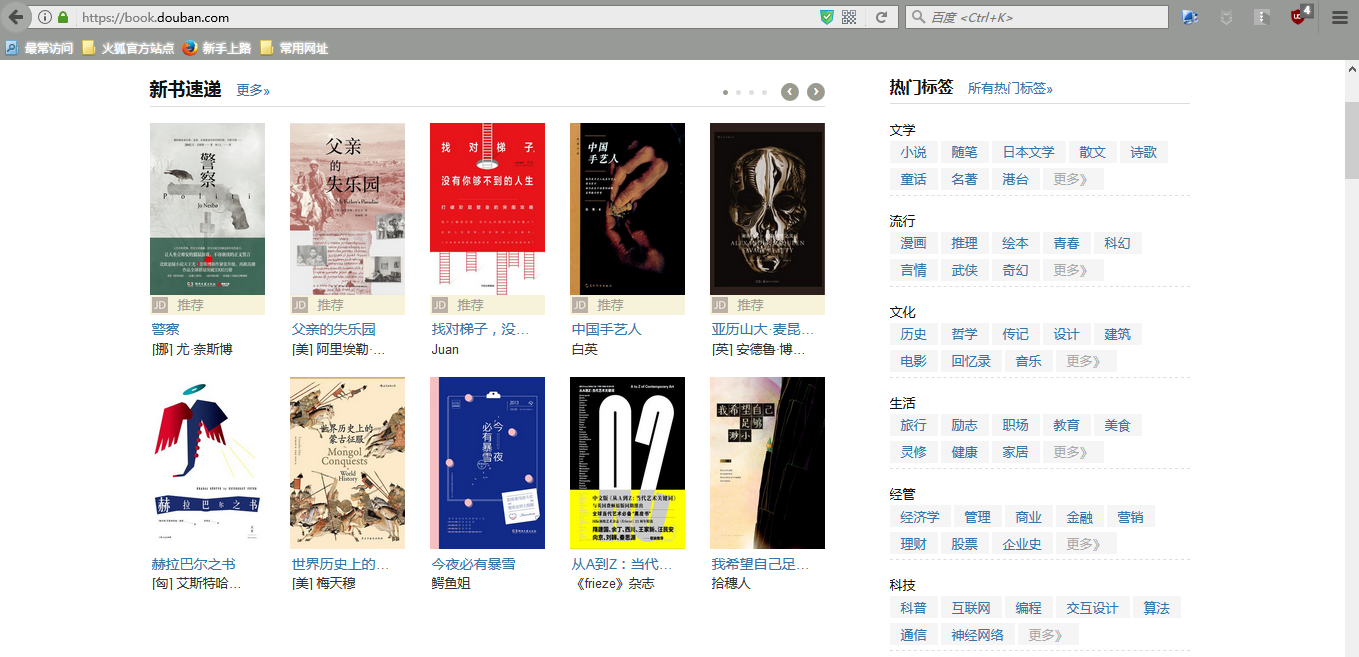Screen dimensions: 1359x657
Task: Click the grey double-chevron toolbar icon
Action: pos(1226,17)
